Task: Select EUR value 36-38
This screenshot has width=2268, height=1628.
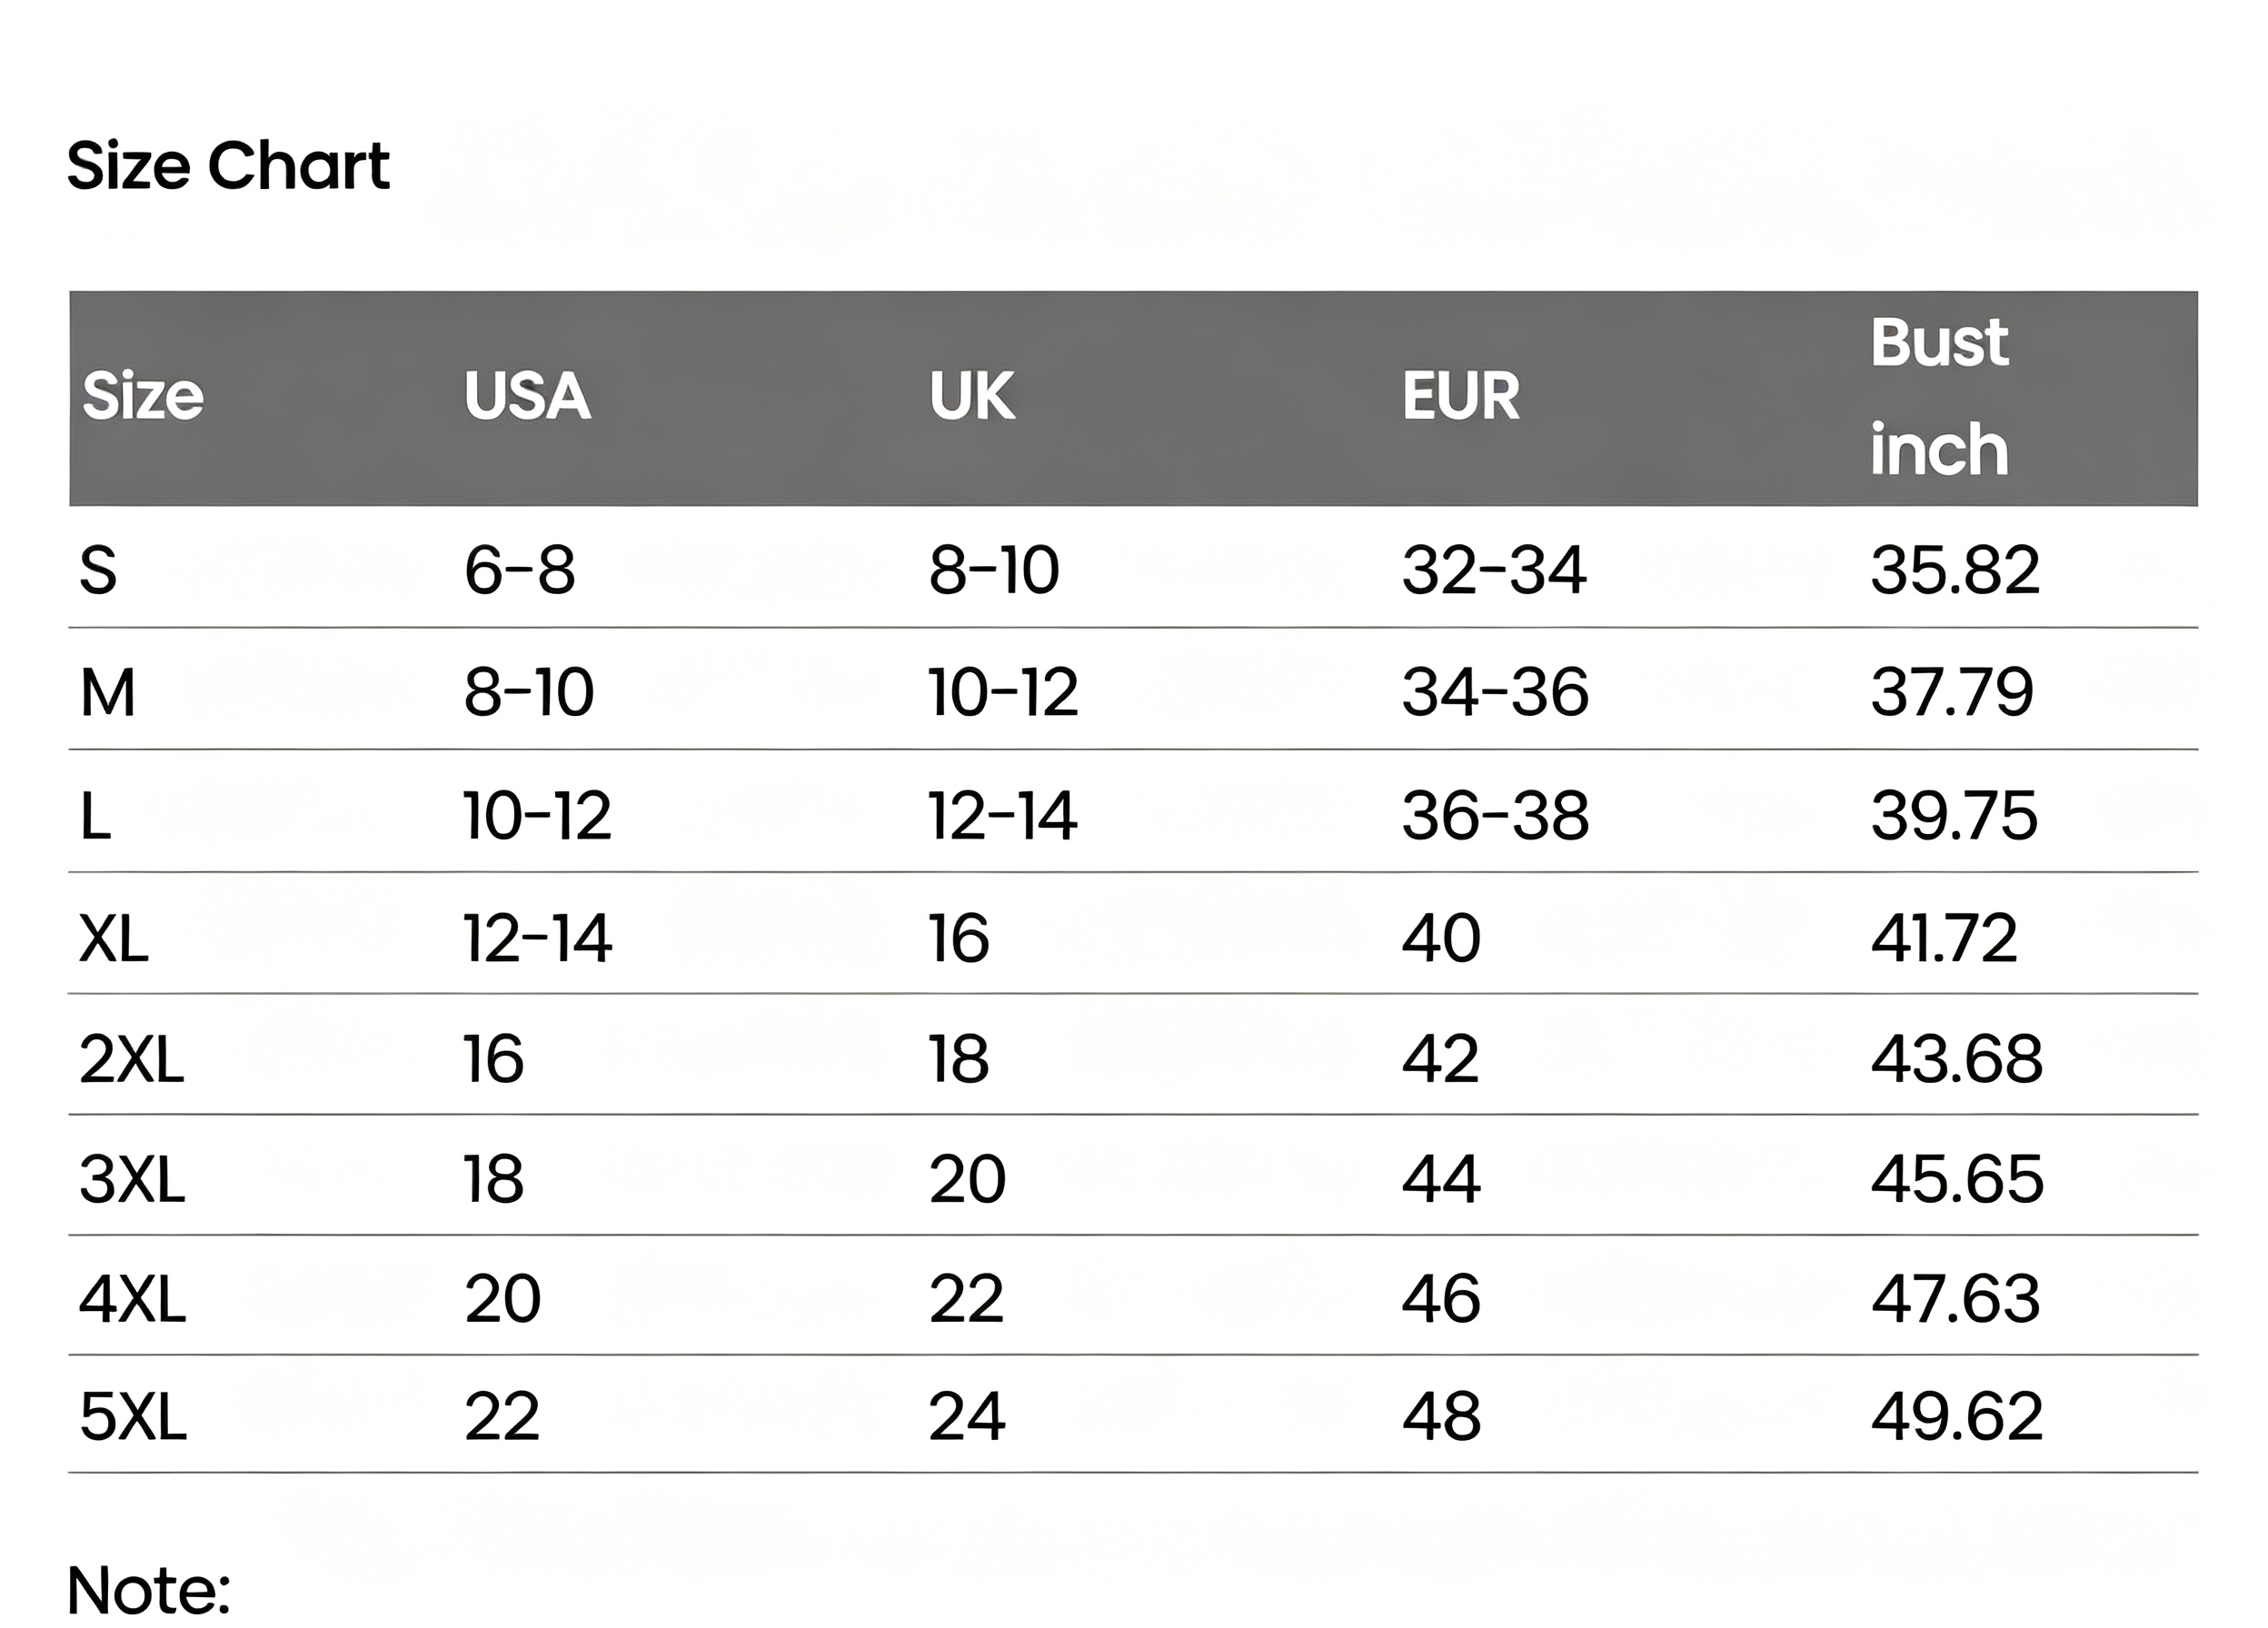Action: click(x=1495, y=815)
